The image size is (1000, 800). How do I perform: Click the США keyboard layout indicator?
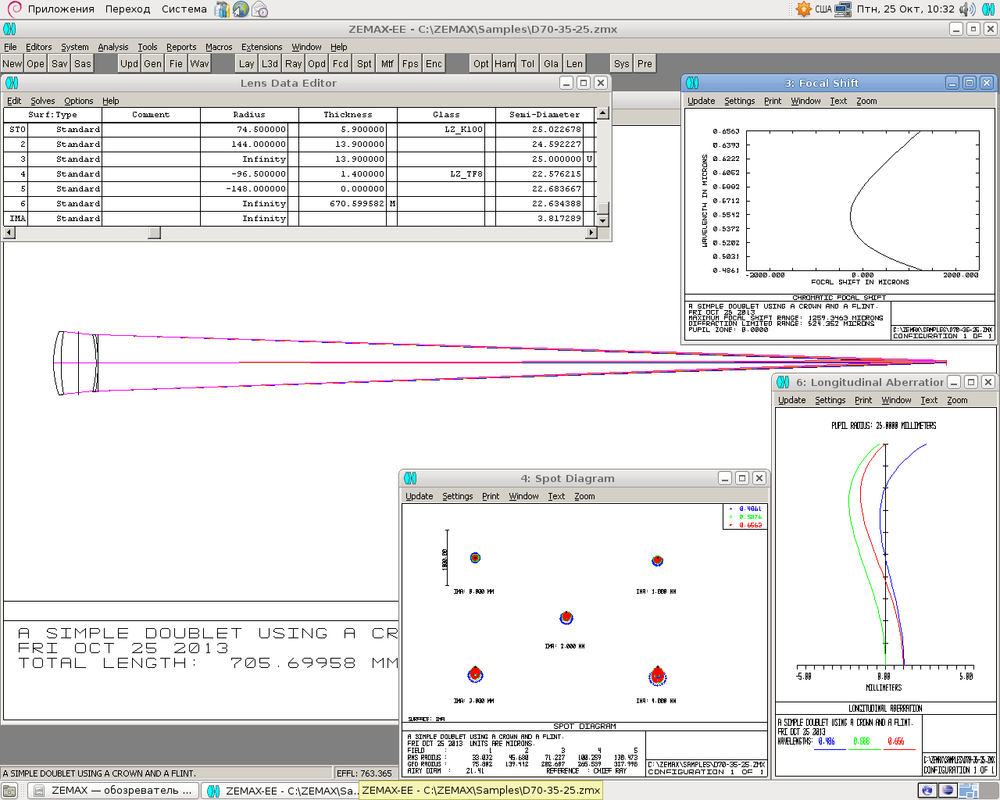[x=823, y=9]
